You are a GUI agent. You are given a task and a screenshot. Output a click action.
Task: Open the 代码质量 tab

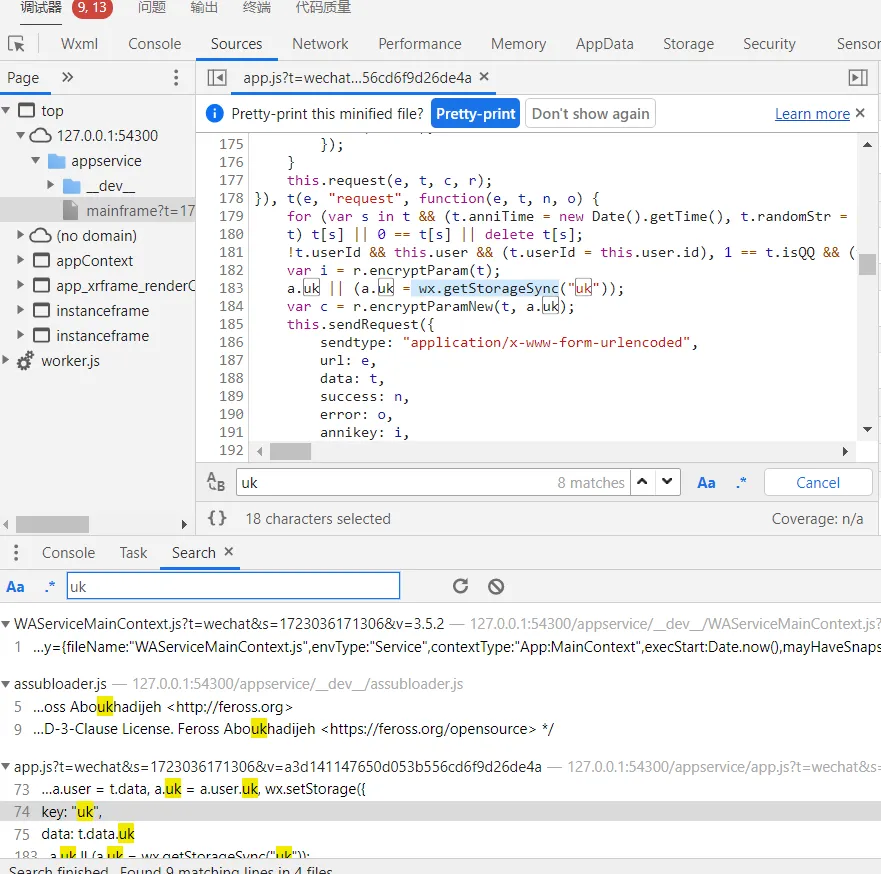[x=323, y=7]
